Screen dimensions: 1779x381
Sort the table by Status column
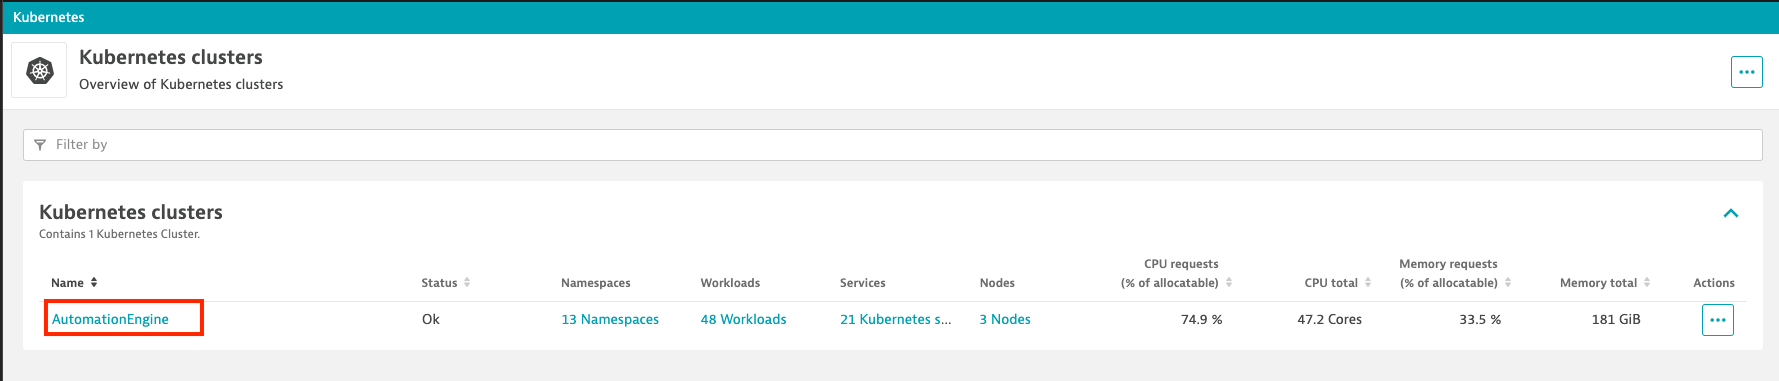coord(445,283)
